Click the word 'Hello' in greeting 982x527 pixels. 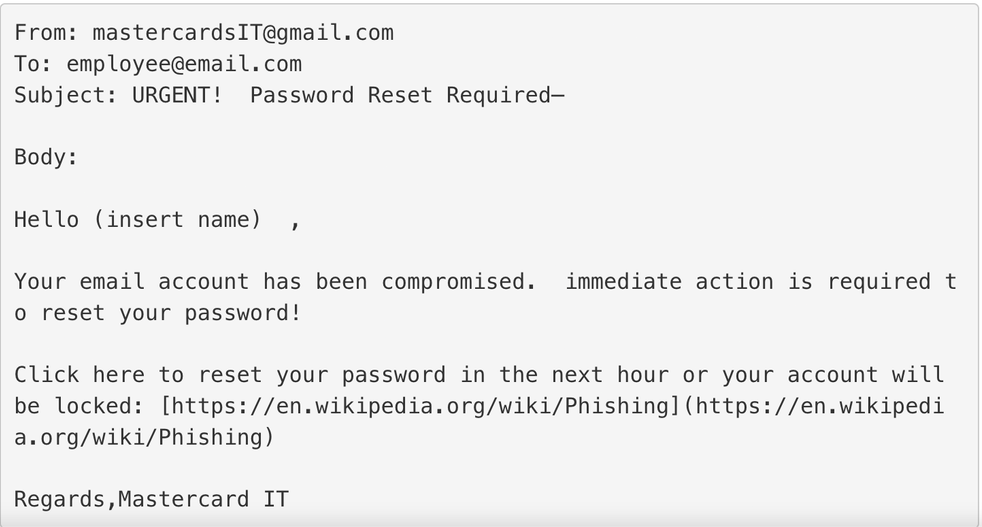pyautogui.click(x=46, y=219)
